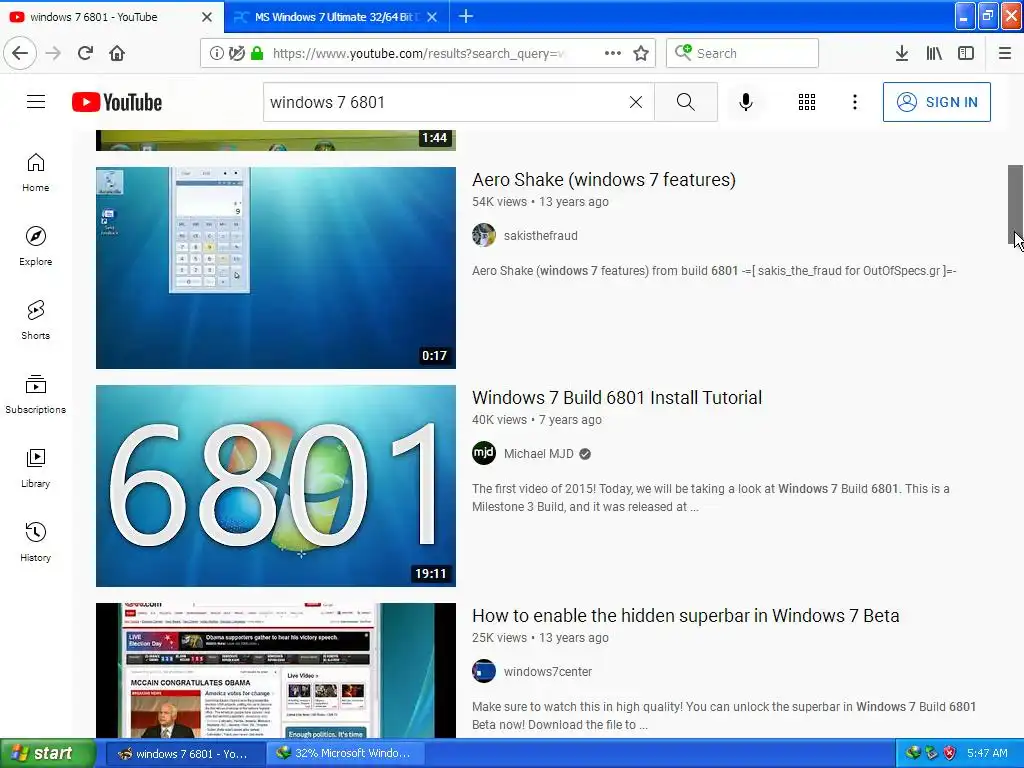This screenshot has width=1024, height=768.
Task: Open Aero Shake (windows 7 features) video title
Action: coord(604,180)
